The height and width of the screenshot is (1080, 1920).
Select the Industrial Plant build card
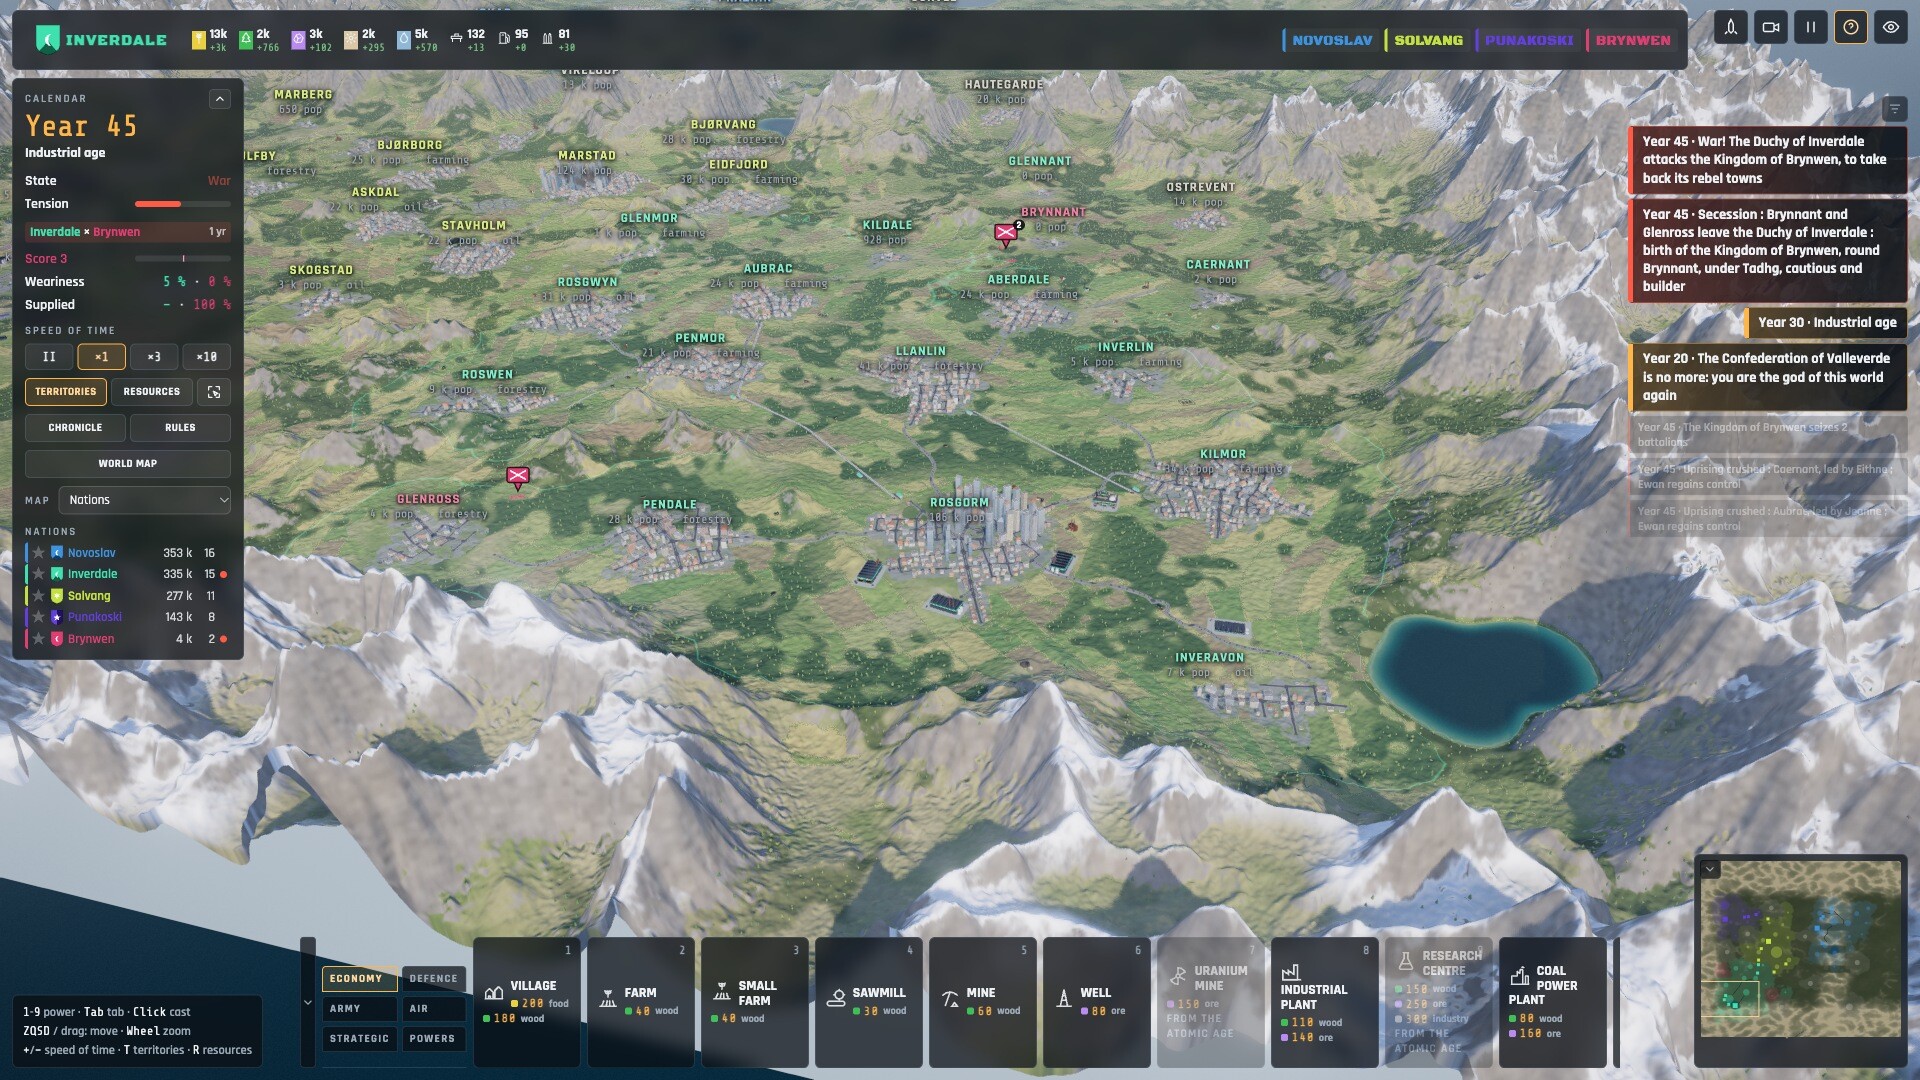pyautogui.click(x=1325, y=1002)
